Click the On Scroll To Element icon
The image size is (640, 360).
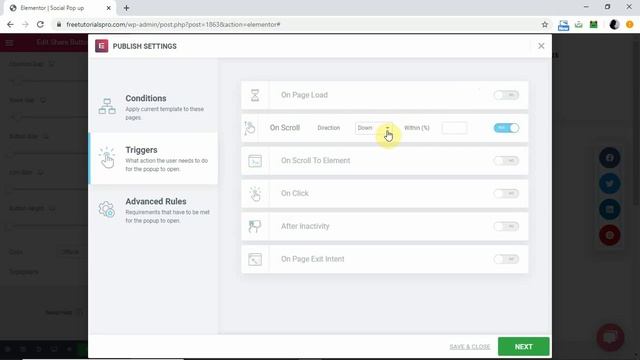tap(255, 161)
